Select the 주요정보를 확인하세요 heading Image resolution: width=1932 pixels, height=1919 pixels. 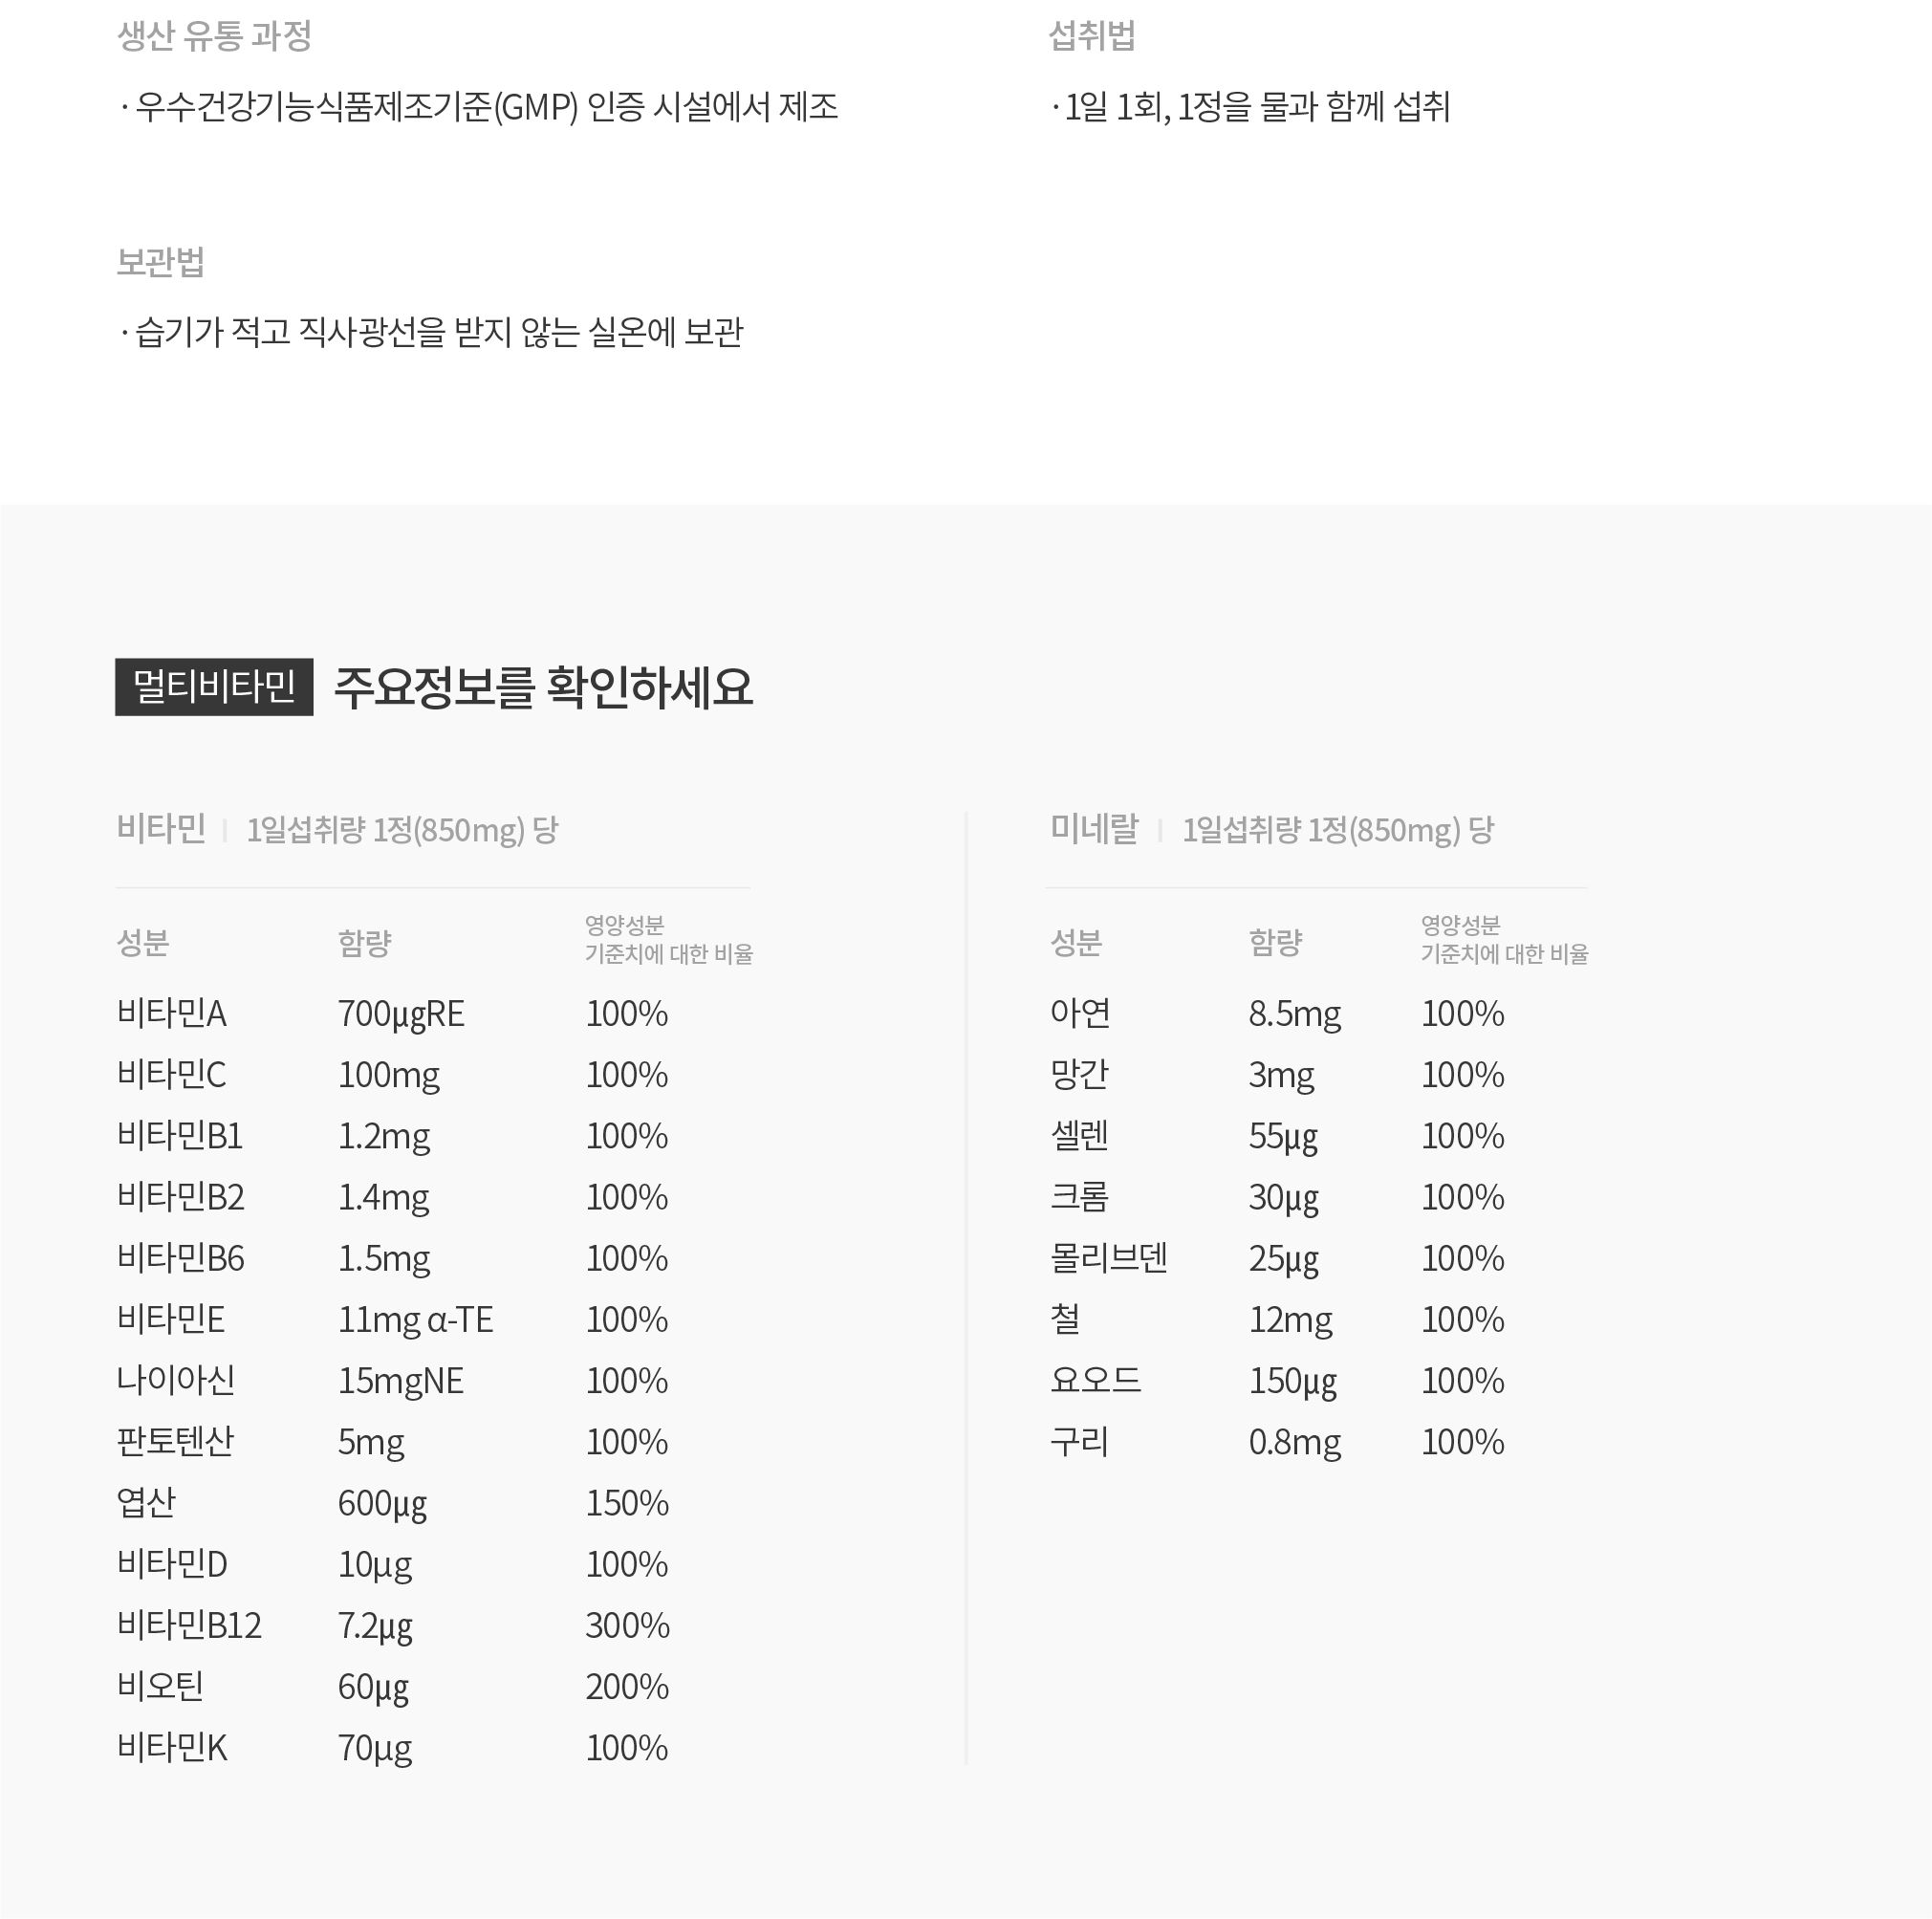543,687
